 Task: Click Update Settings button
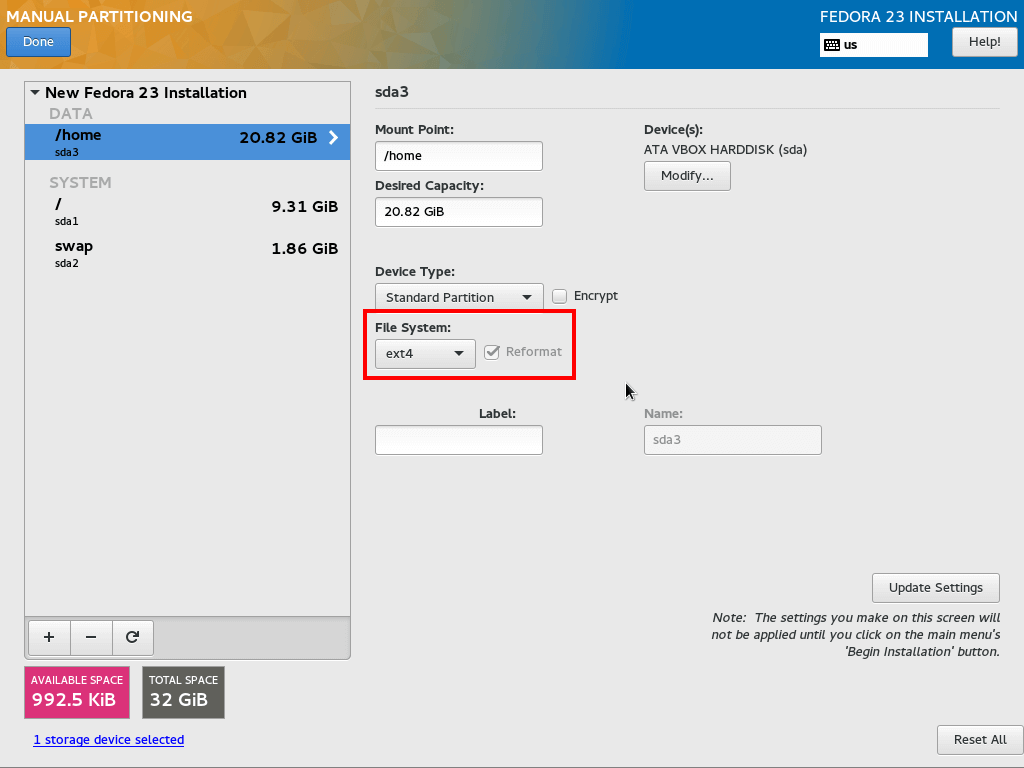click(936, 588)
